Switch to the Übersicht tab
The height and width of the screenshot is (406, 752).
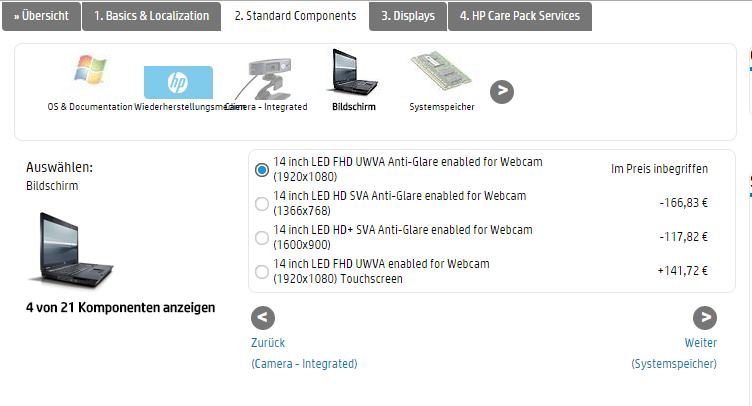41,16
